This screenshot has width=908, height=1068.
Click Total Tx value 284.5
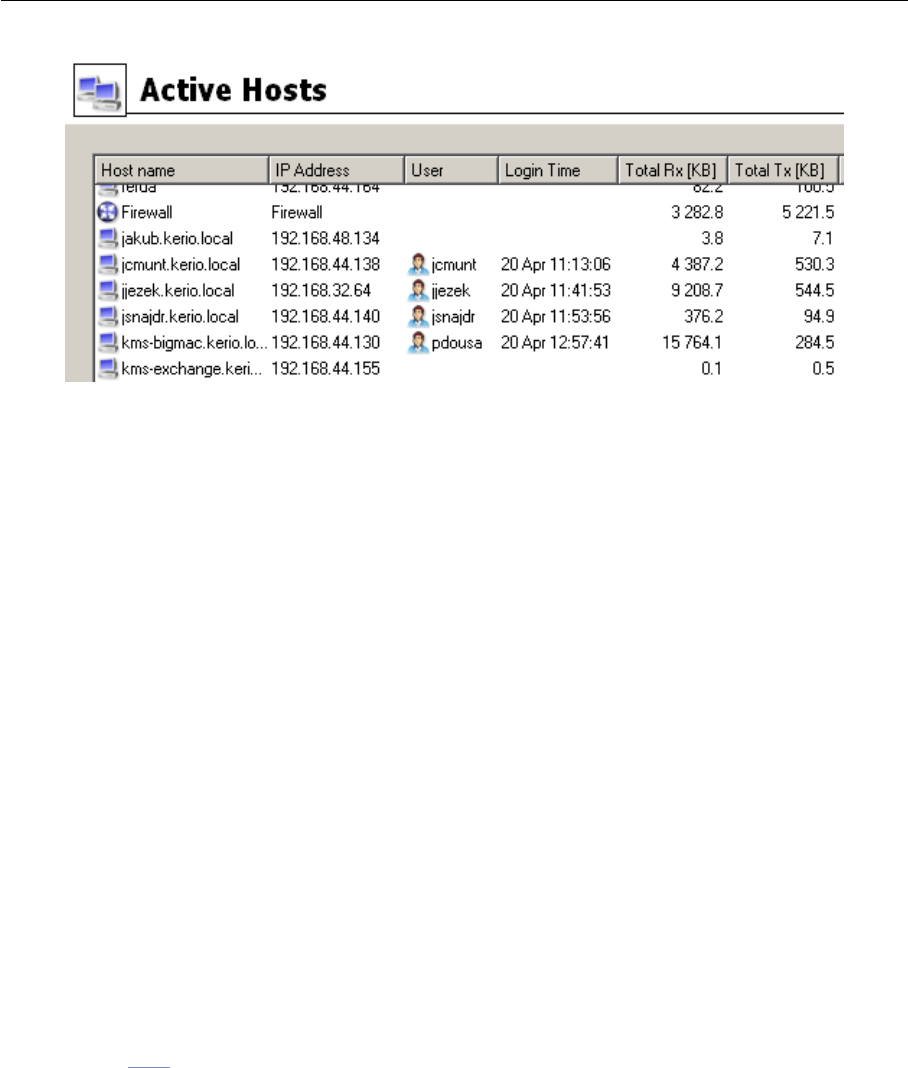(815, 343)
